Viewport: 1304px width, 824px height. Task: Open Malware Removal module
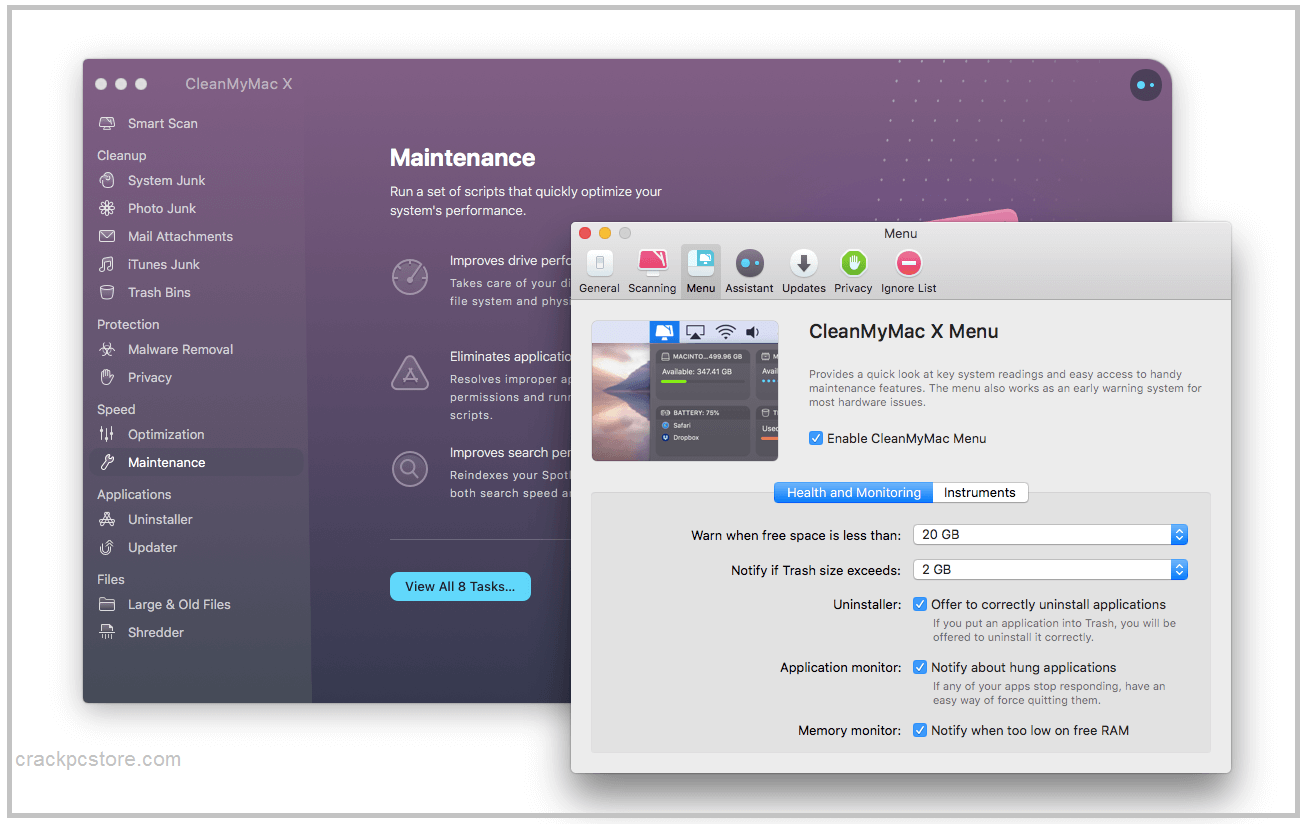(166, 349)
